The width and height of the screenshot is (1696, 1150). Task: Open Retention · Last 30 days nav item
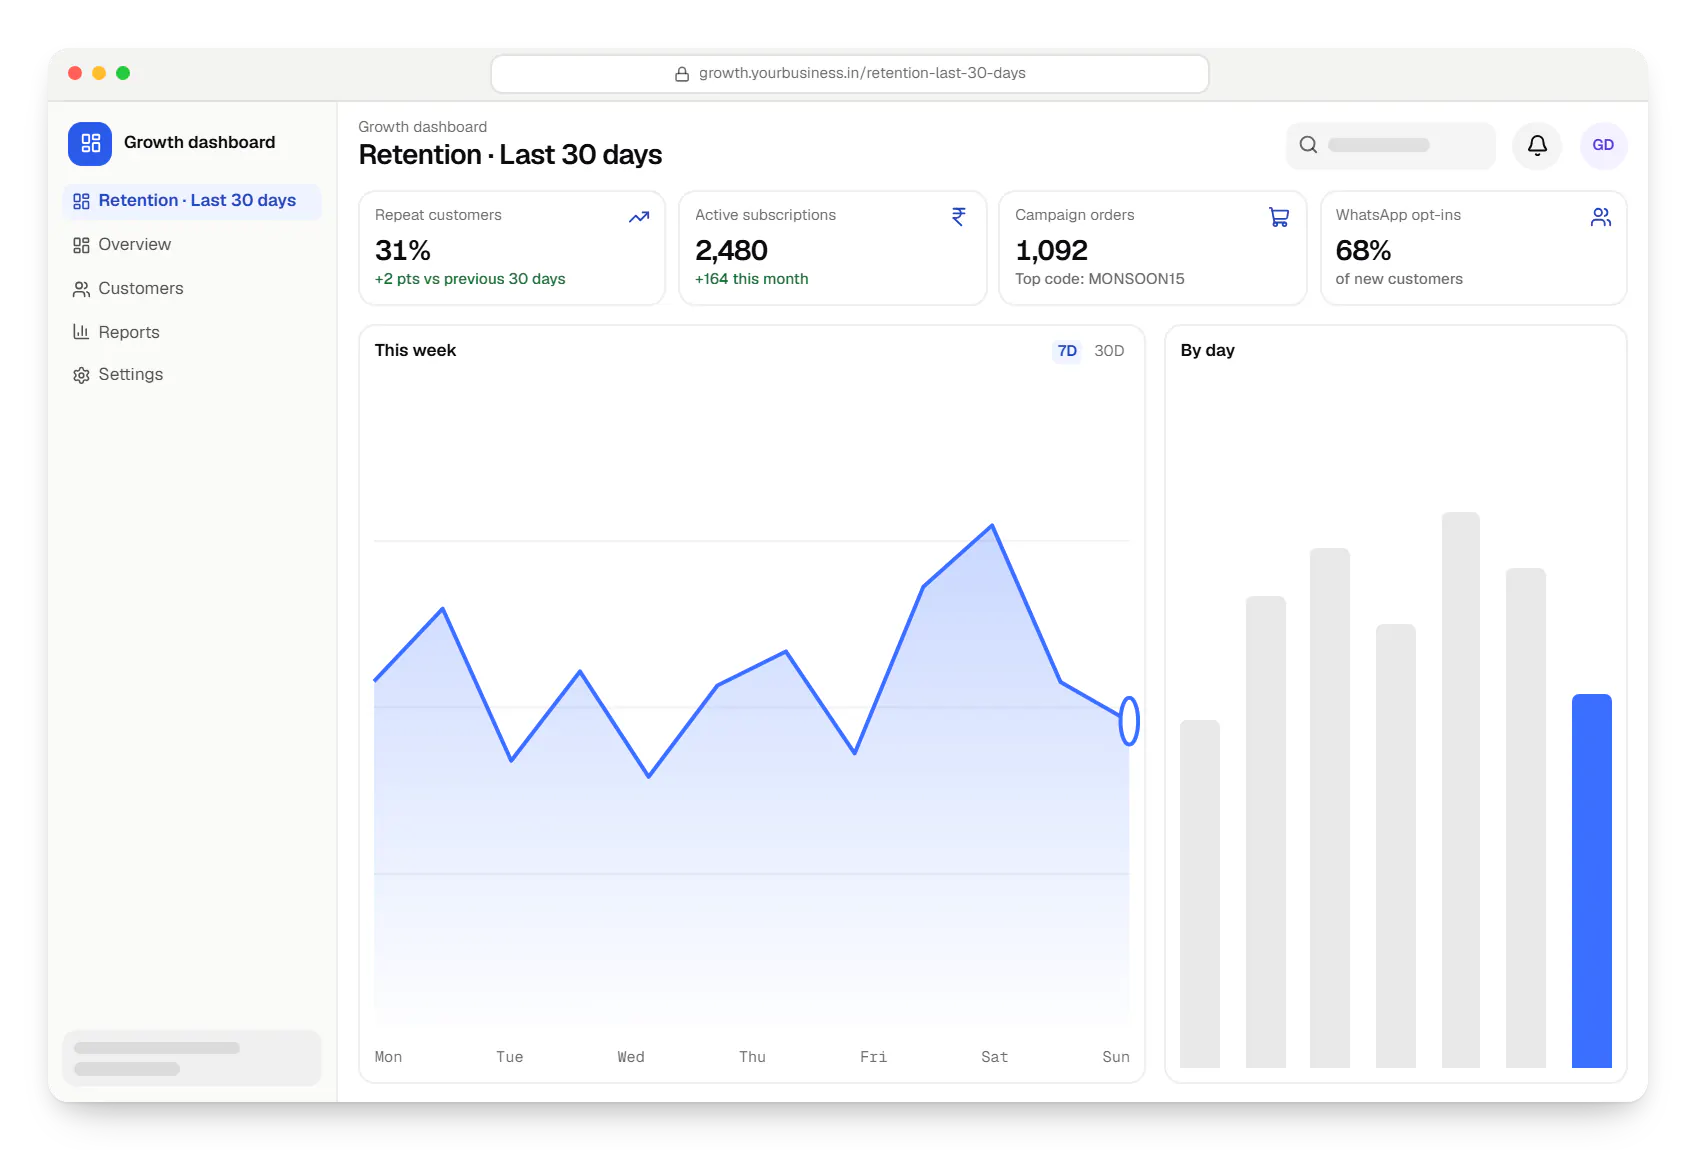pos(192,201)
